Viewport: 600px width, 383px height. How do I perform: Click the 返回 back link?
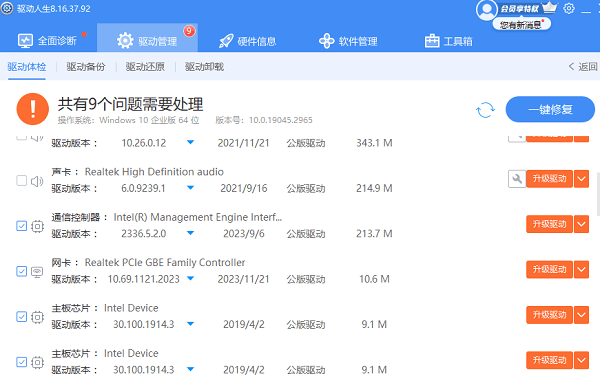pos(583,67)
